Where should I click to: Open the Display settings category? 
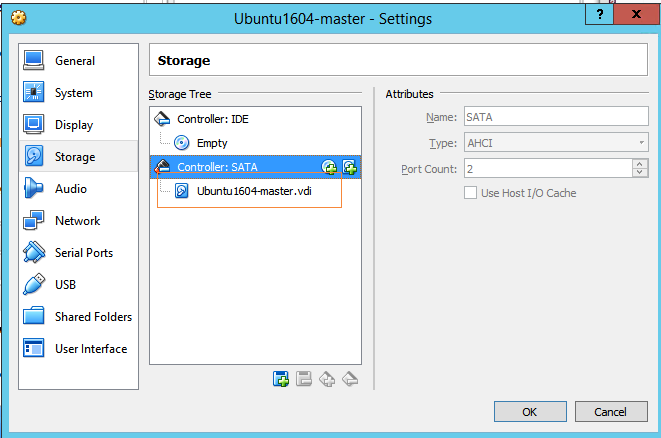78,125
